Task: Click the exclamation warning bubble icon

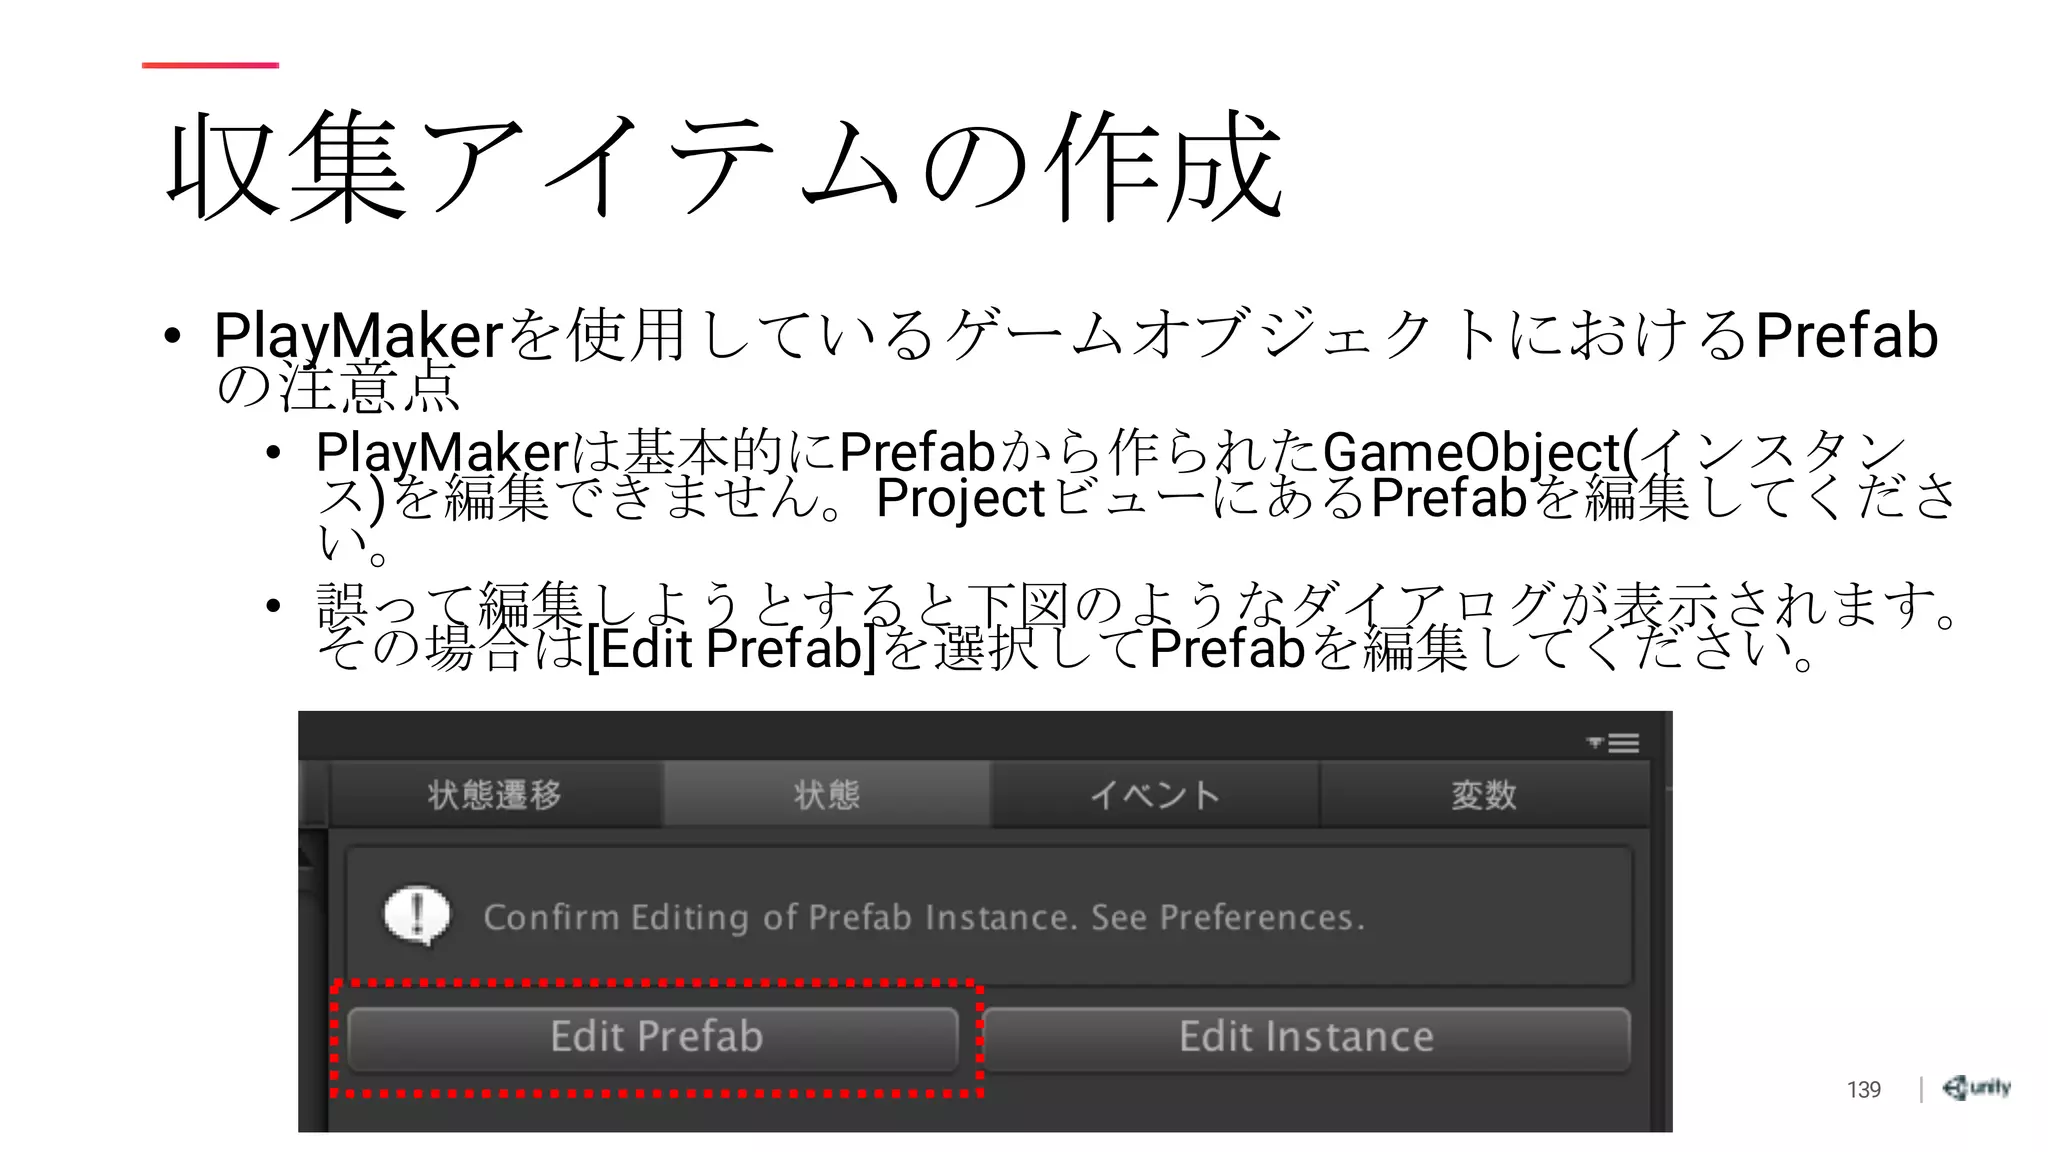Action: tap(417, 915)
